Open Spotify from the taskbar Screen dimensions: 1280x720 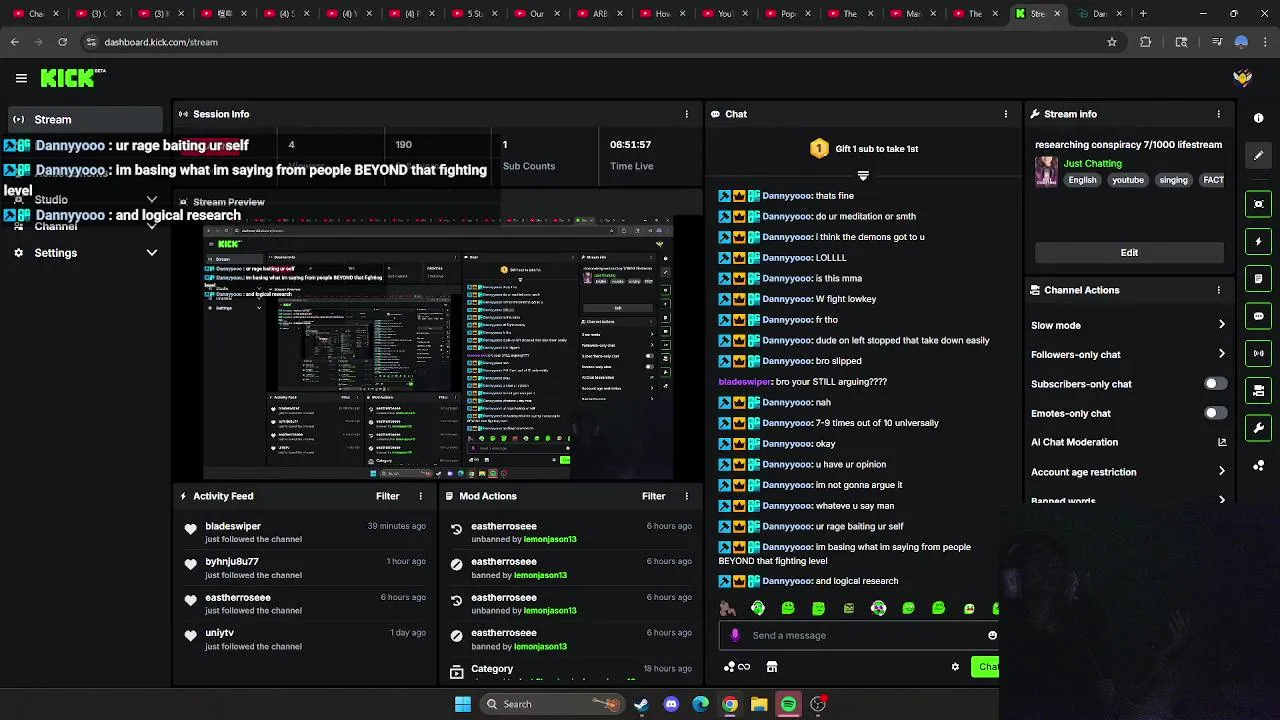789,704
